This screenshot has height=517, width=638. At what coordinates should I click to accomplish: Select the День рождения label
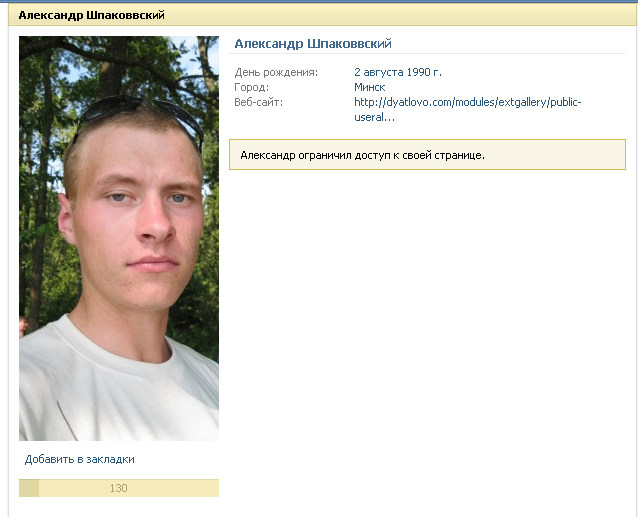click(276, 72)
